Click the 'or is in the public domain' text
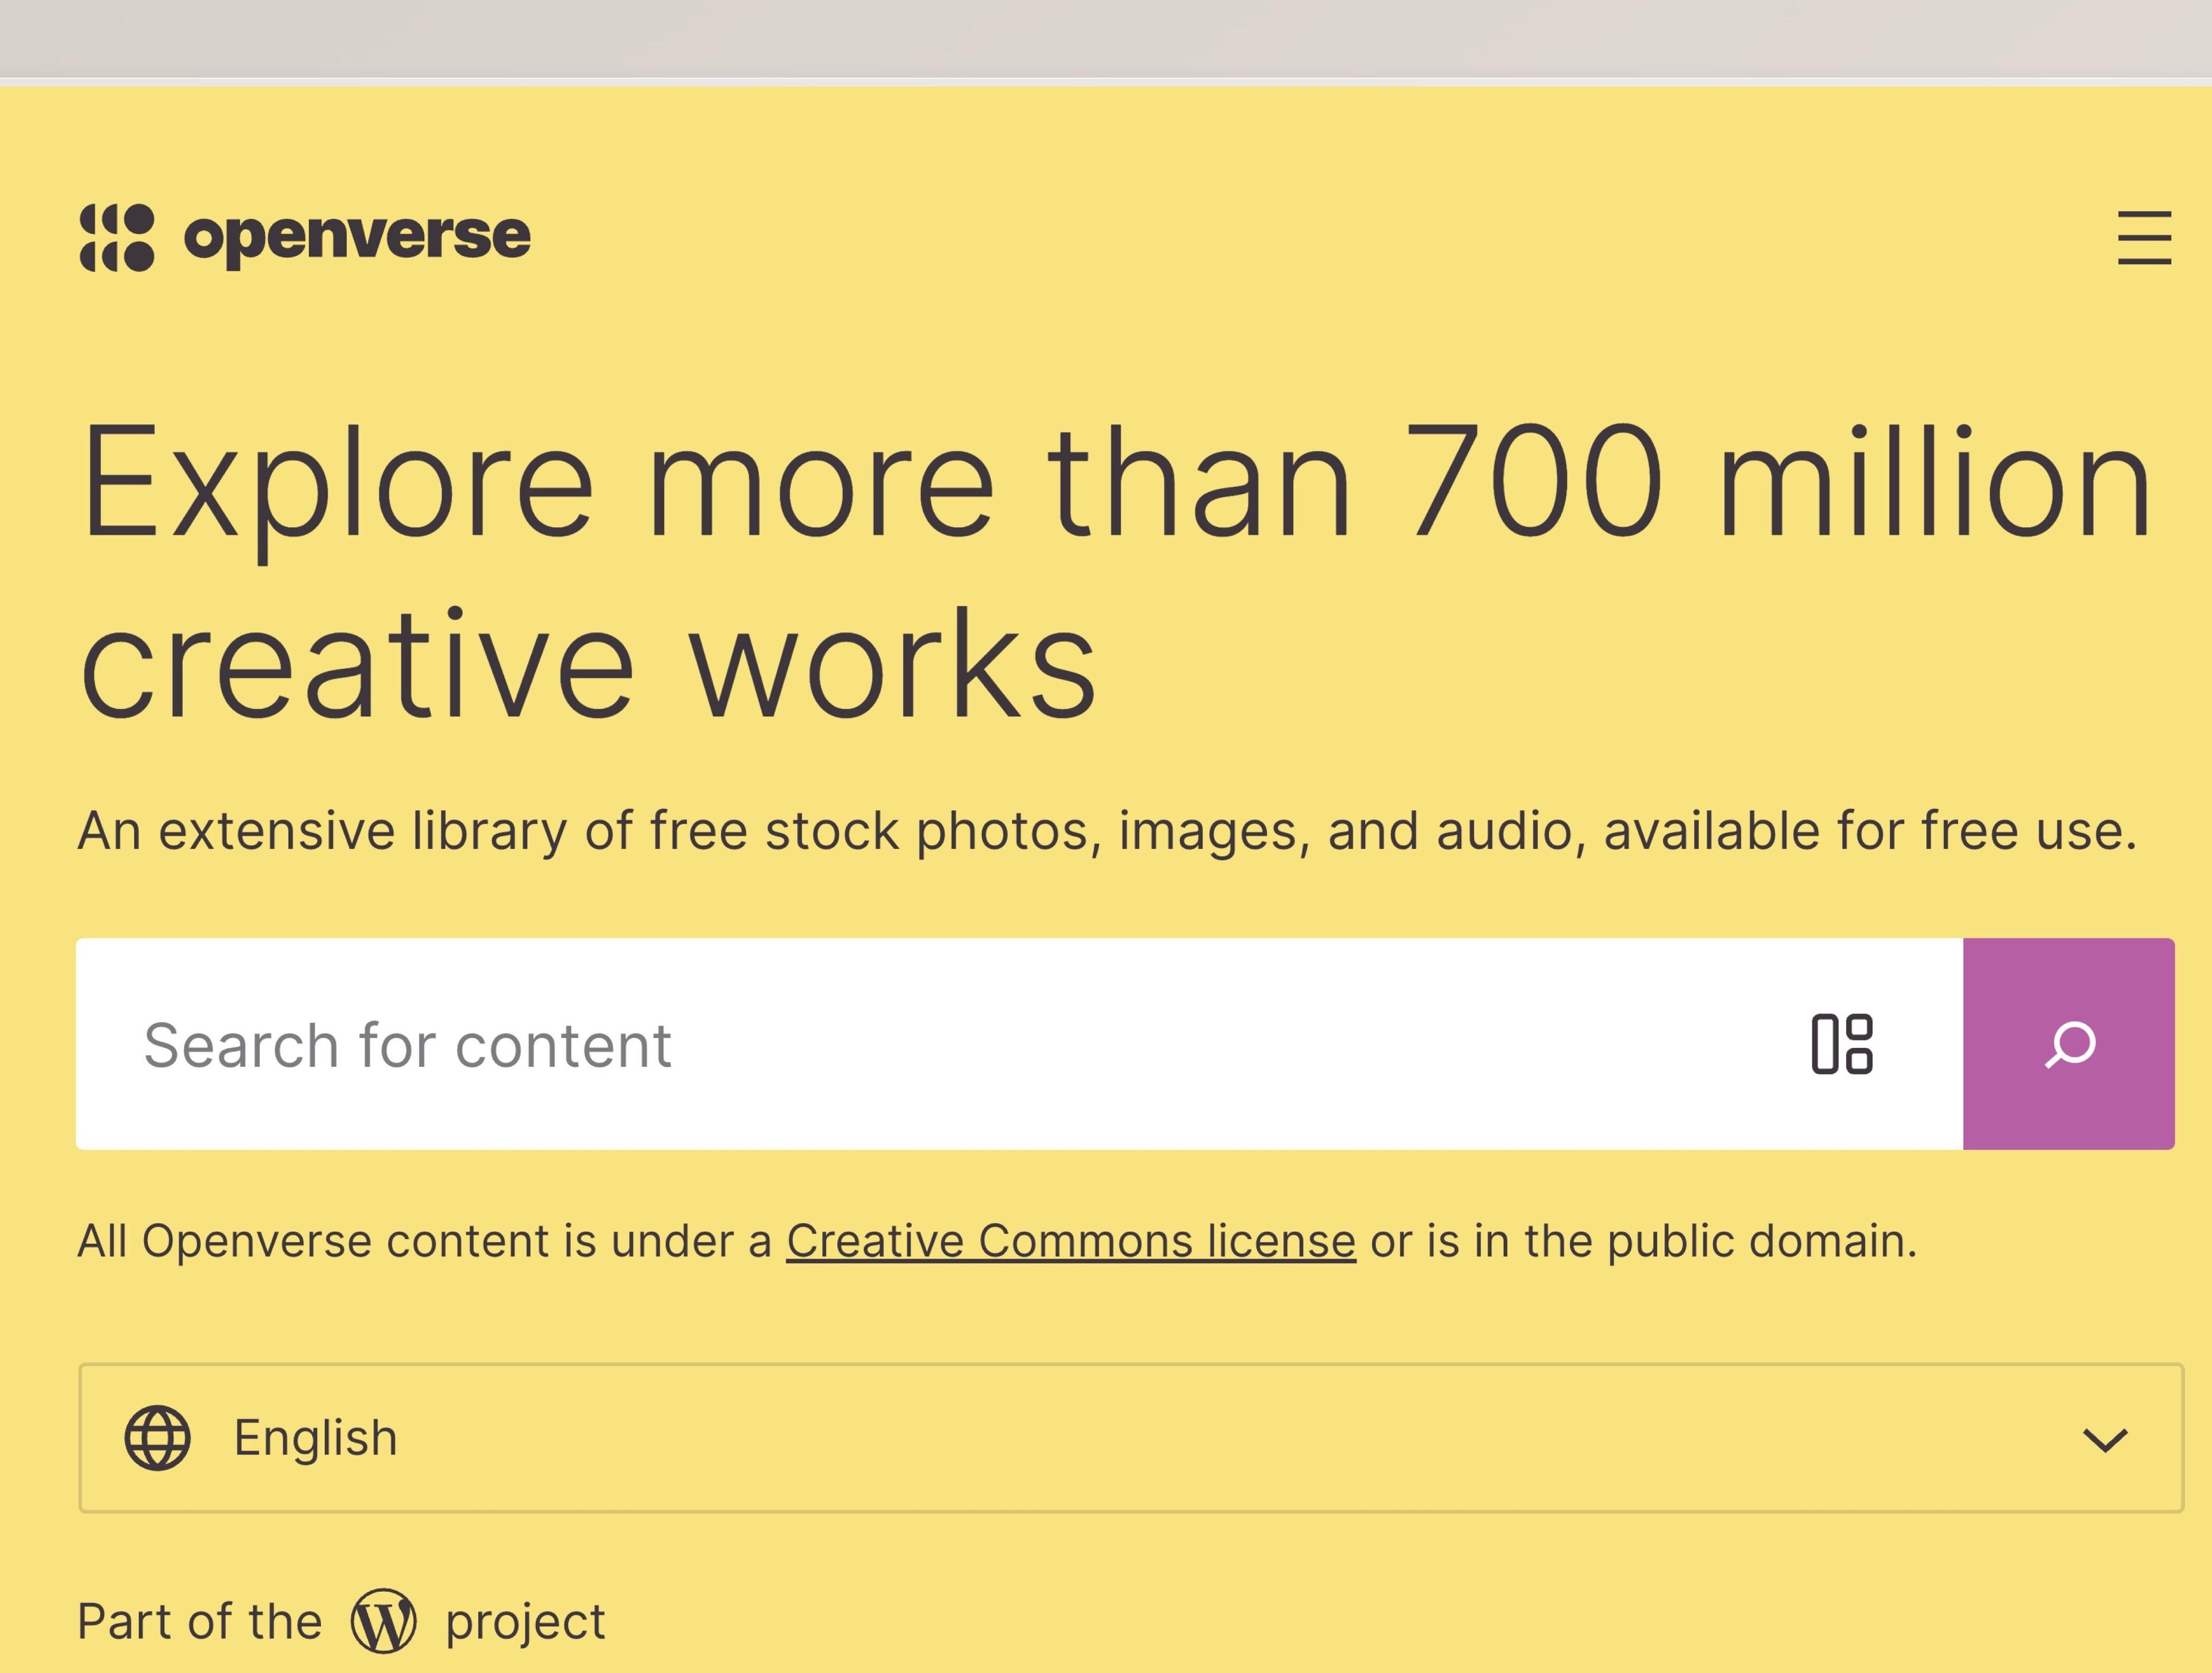This screenshot has height=1673, width=2212. pyautogui.click(x=1643, y=1241)
